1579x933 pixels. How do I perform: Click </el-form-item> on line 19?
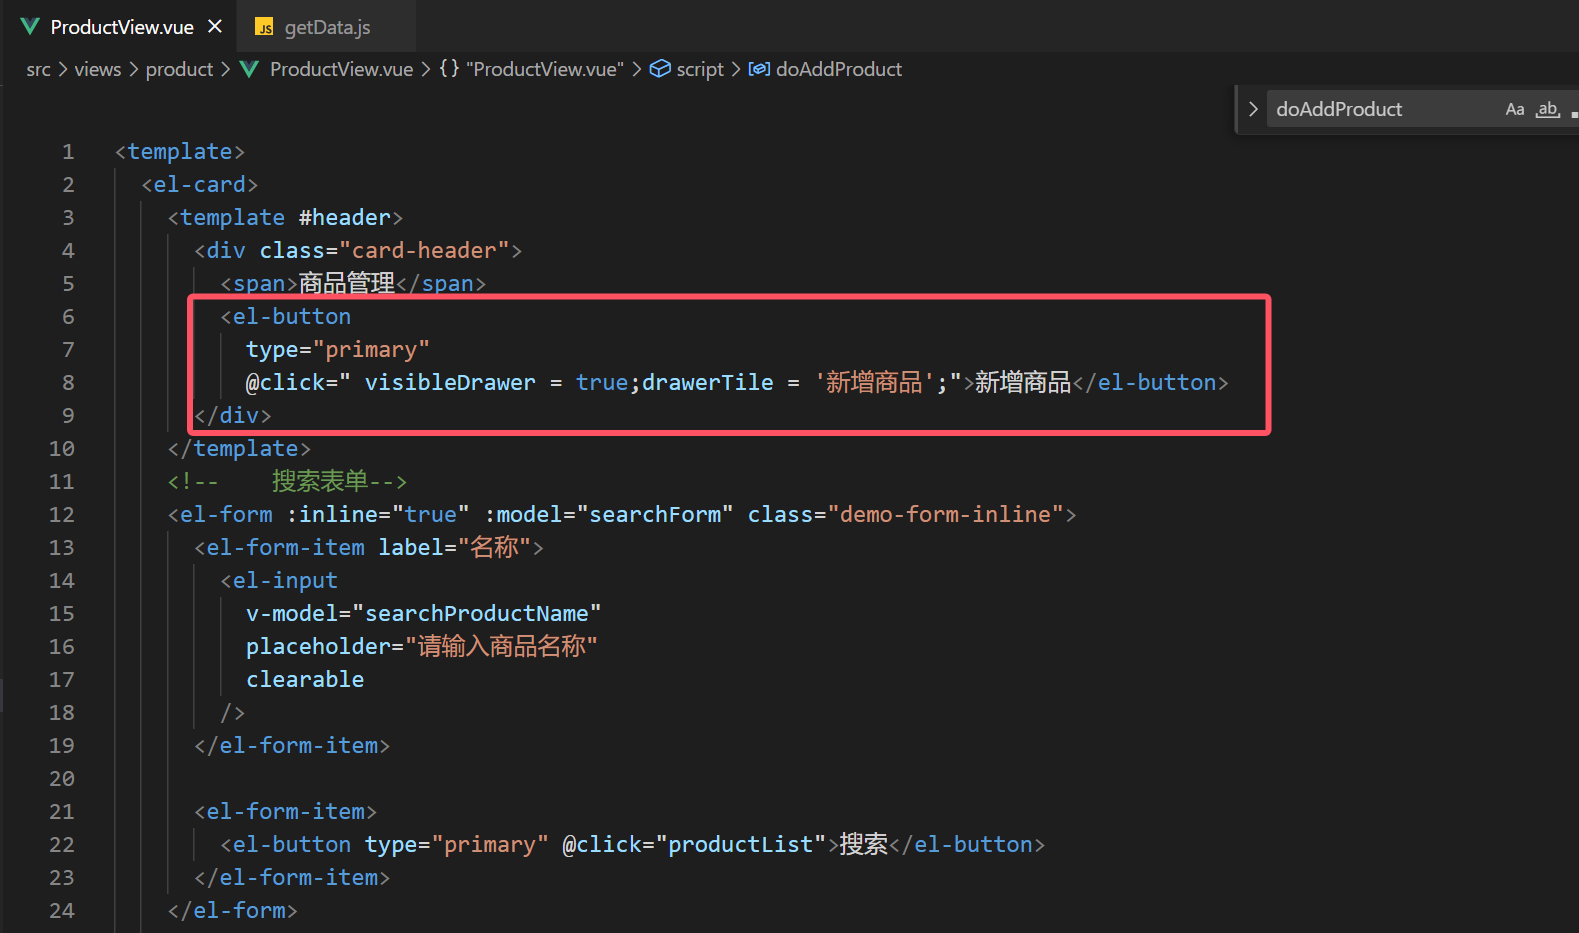[x=292, y=746]
